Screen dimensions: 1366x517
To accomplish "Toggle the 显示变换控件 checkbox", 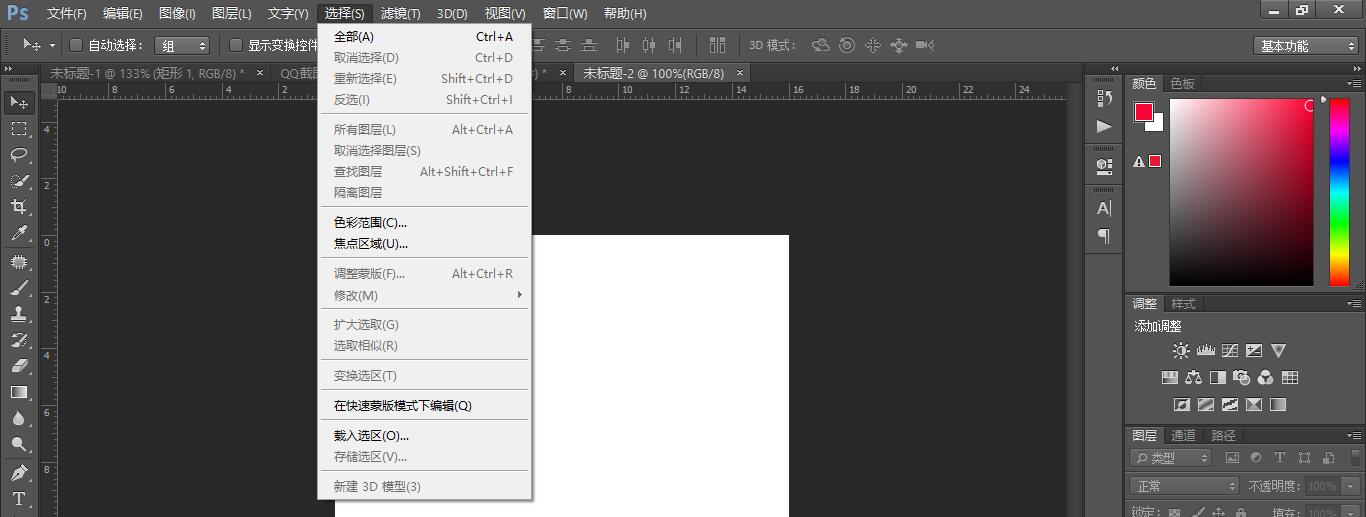I will click(x=237, y=45).
